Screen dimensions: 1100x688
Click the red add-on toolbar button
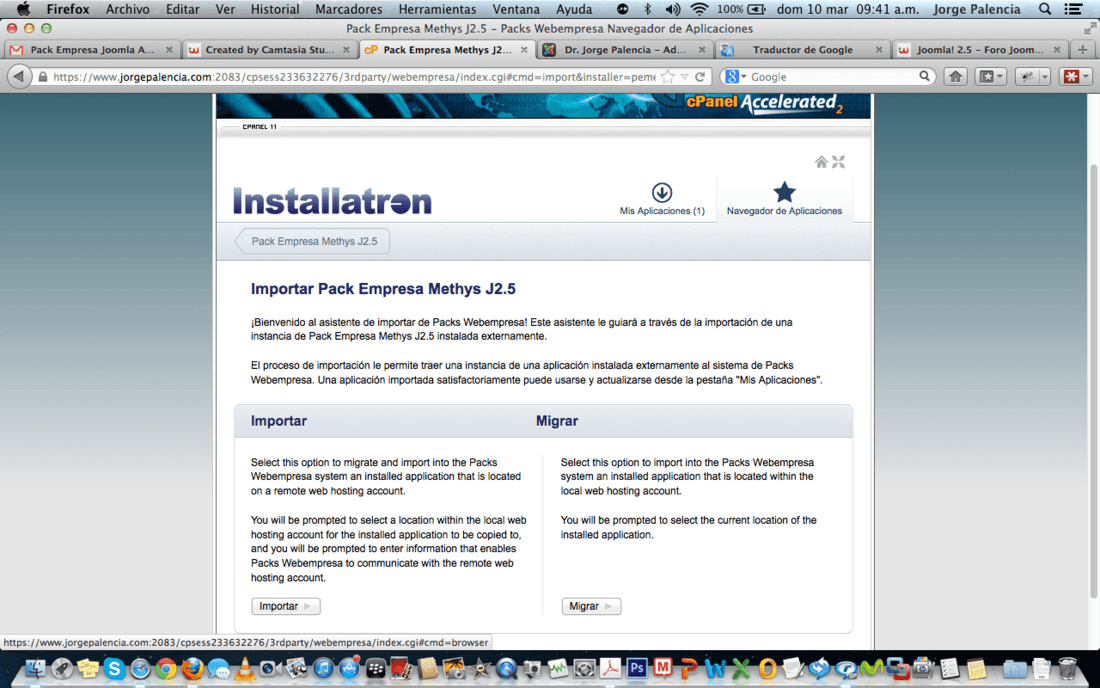(x=1075, y=76)
